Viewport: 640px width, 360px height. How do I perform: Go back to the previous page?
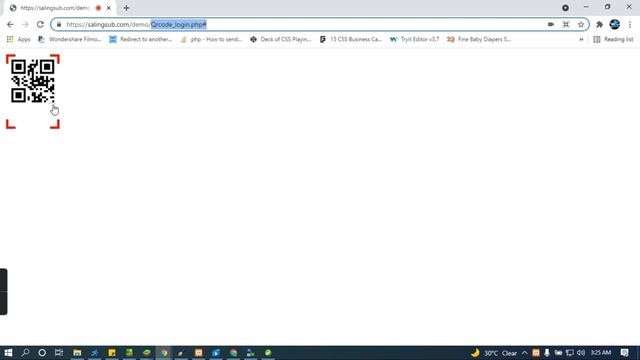click(x=10, y=24)
